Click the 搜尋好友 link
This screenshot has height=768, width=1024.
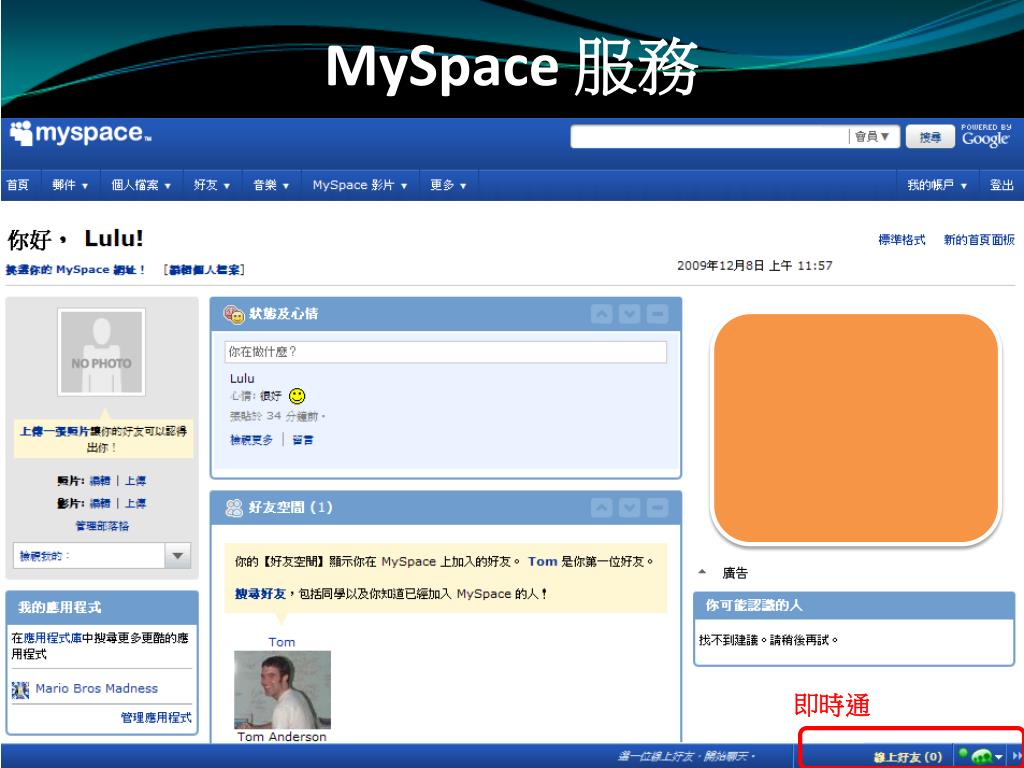click(261, 594)
